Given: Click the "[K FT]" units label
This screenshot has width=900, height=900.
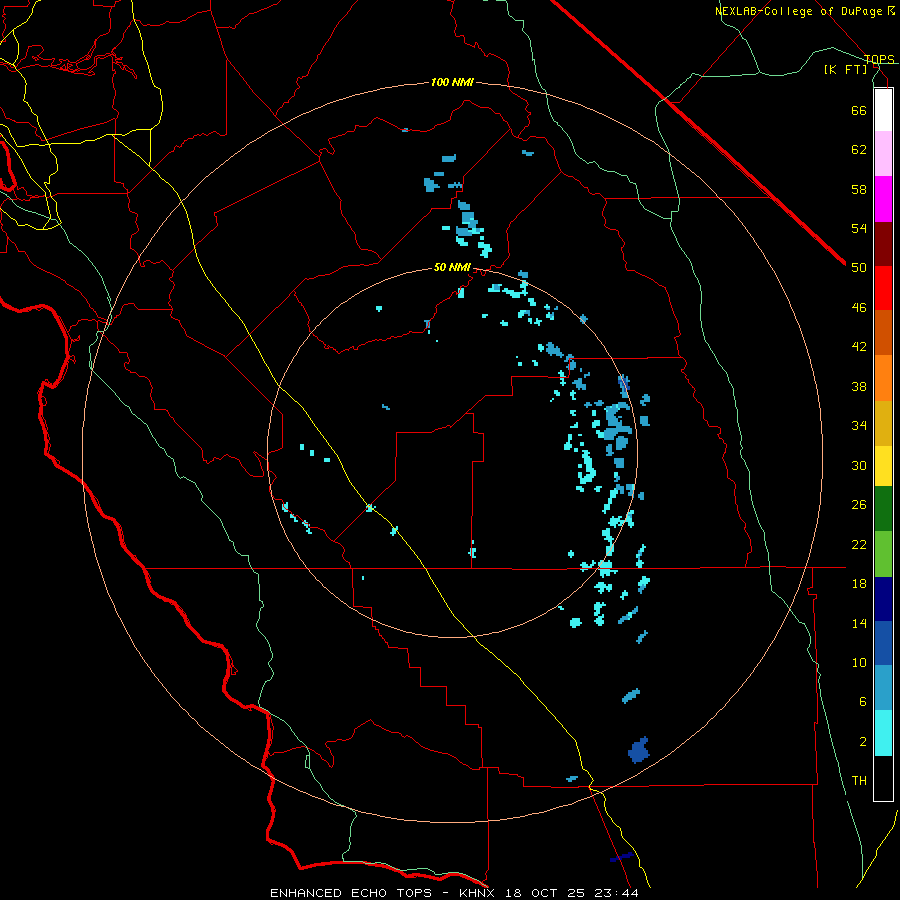Looking at the screenshot, I should [845, 70].
